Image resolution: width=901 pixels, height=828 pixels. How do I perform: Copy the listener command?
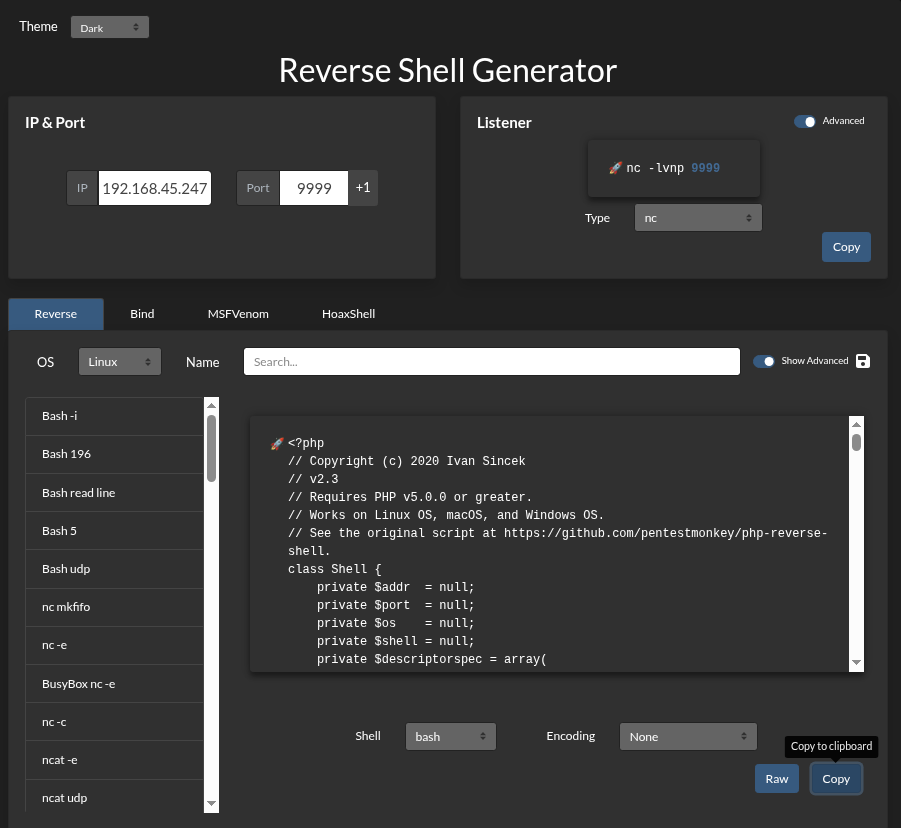coord(846,247)
